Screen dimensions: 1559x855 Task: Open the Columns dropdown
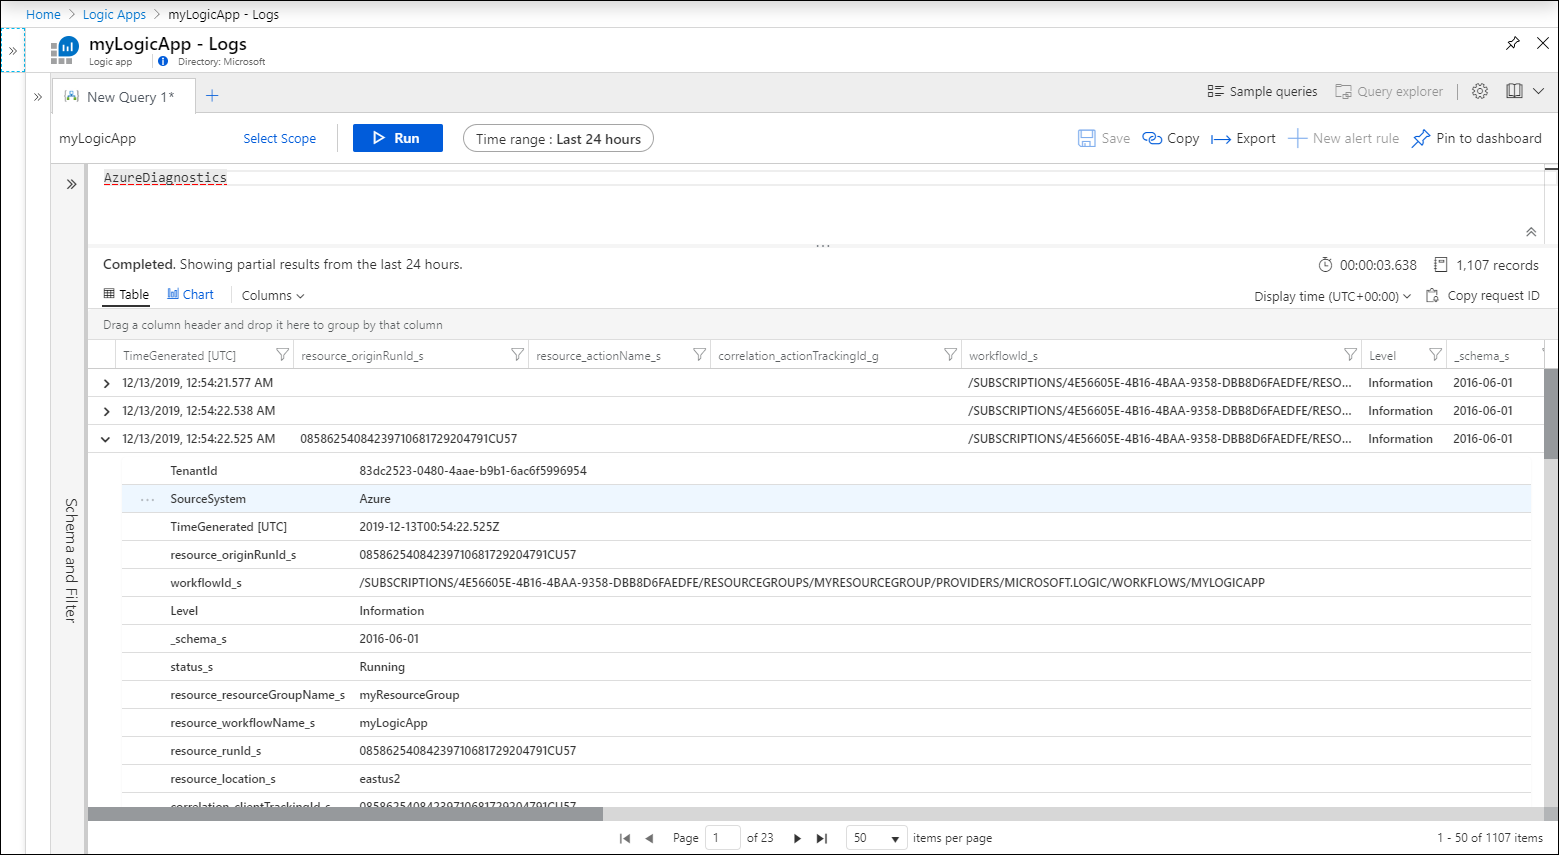pos(273,296)
